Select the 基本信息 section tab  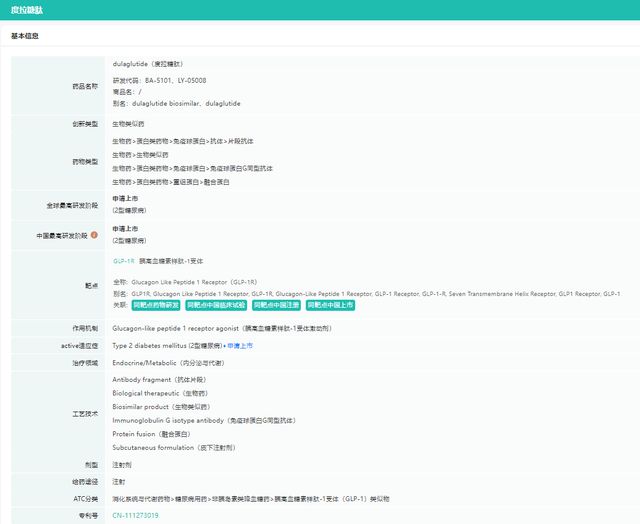click(24, 36)
